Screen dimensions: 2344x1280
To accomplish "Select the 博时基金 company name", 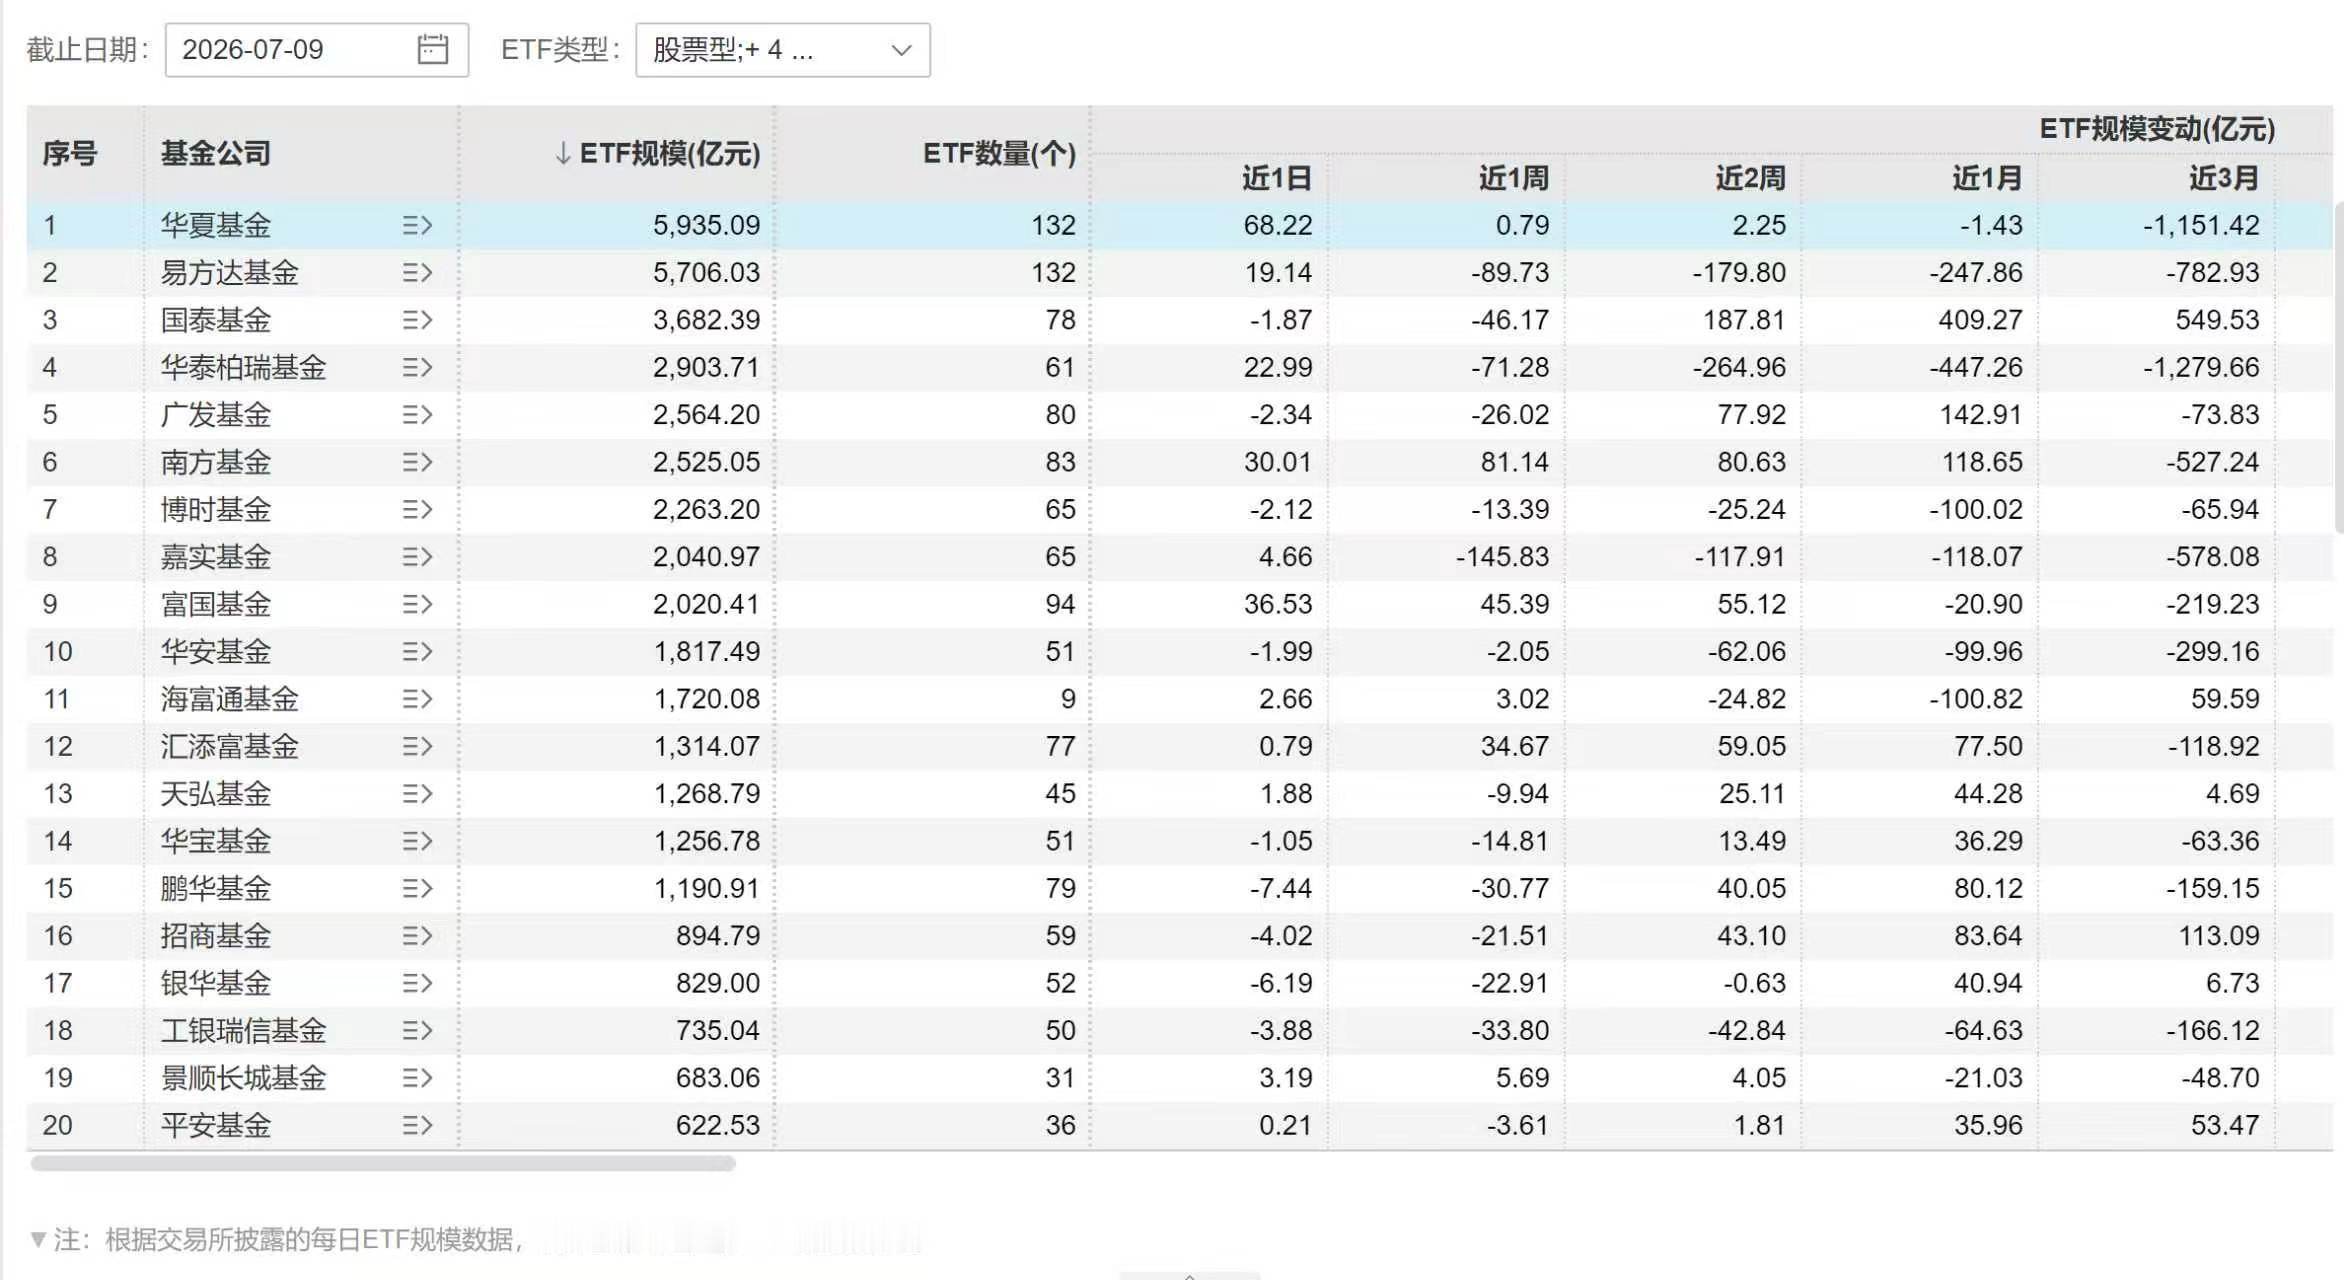I will pos(216,509).
